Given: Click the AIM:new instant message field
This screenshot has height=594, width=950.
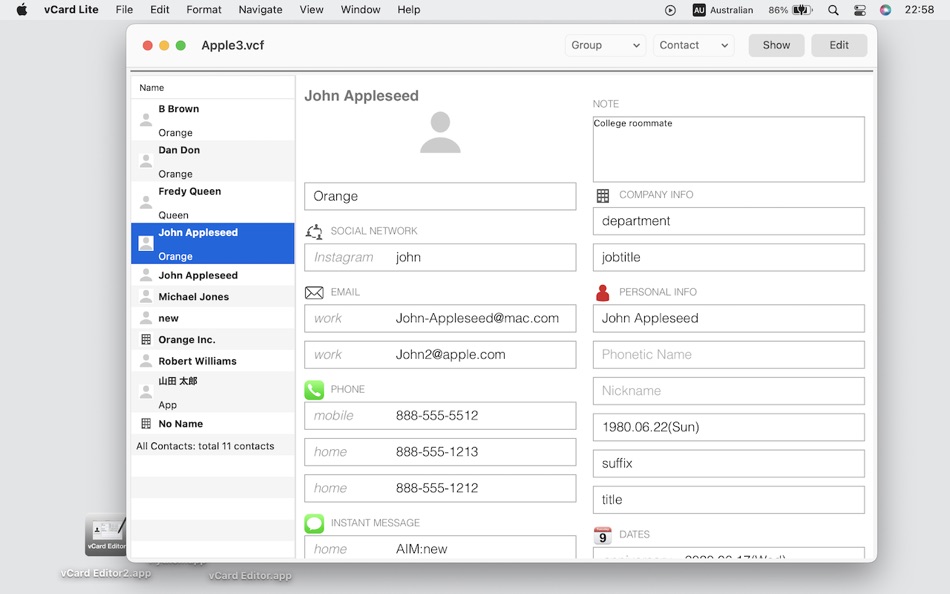Looking at the screenshot, I should click(440, 547).
